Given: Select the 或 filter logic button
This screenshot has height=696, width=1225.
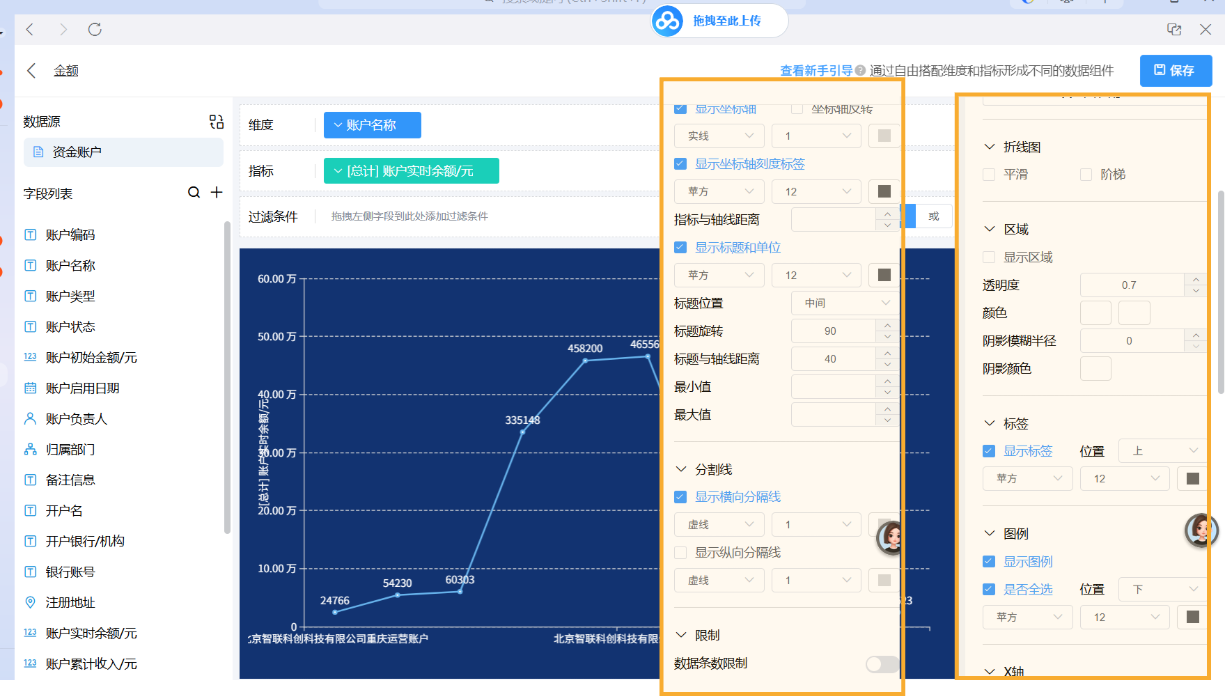Looking at the screenshot, I should pos(934,216).
